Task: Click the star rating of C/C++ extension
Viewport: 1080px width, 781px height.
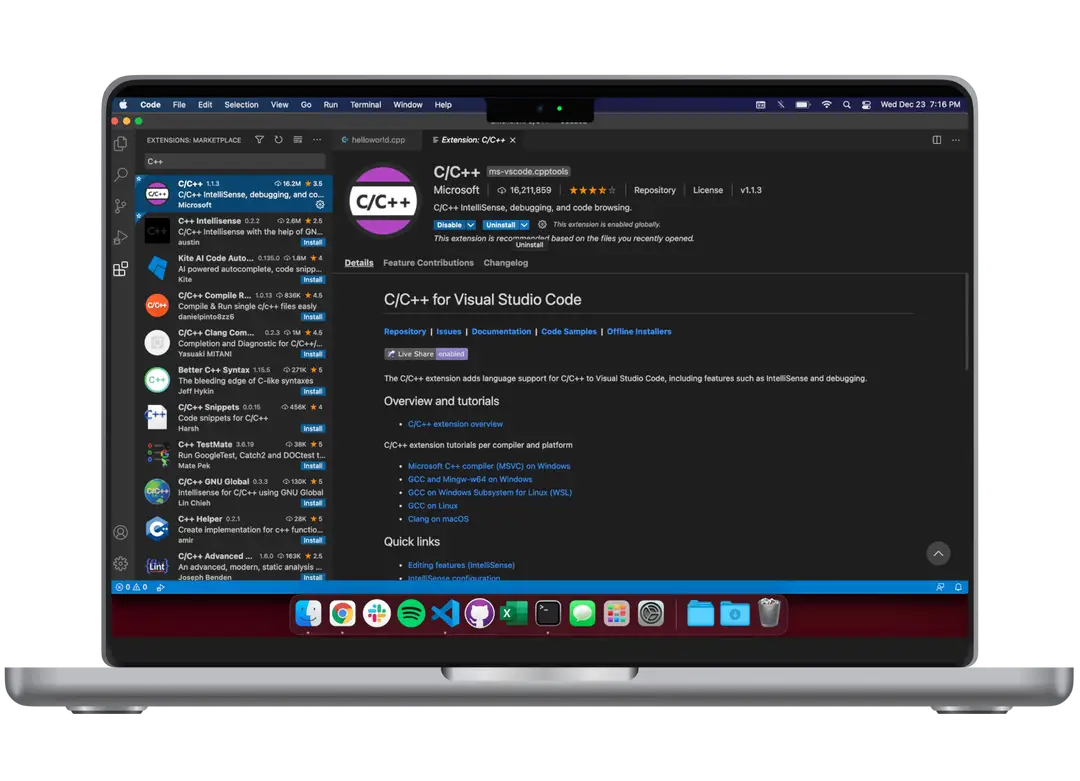Action: coord(593,190)
